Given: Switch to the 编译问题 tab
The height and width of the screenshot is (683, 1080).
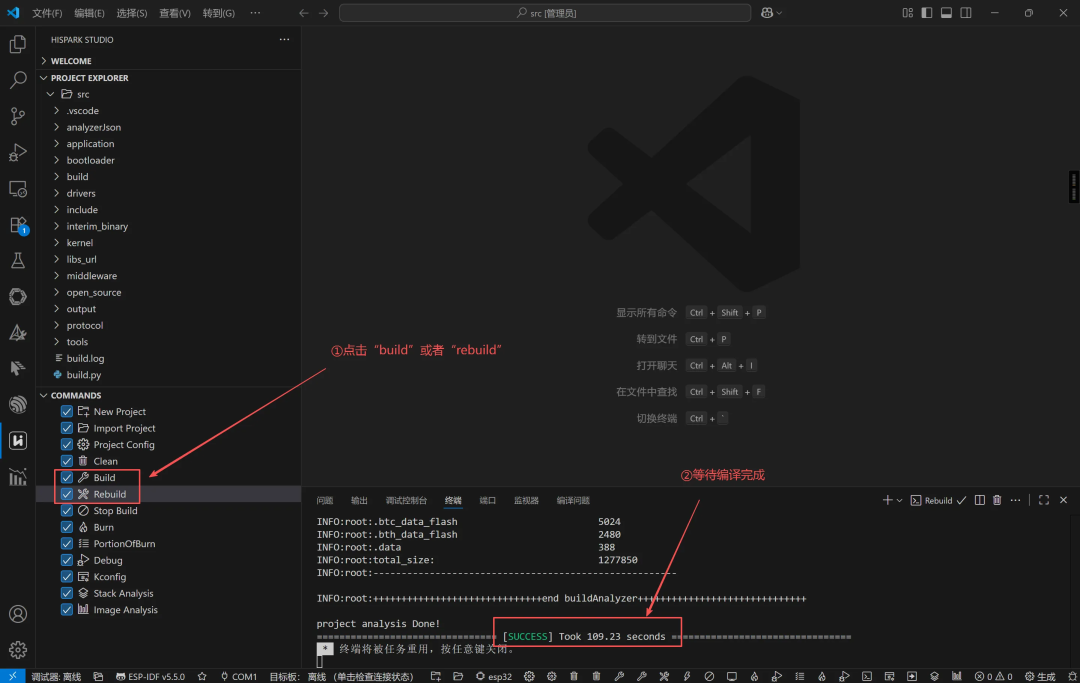Looking at the screenshot, I should tap(572, 501).
